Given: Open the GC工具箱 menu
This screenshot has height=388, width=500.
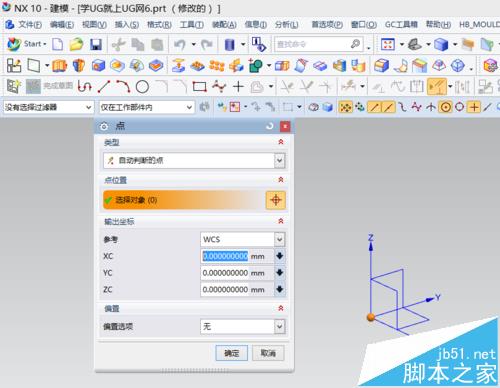Looking at the screenshot, I should point(401,25).
